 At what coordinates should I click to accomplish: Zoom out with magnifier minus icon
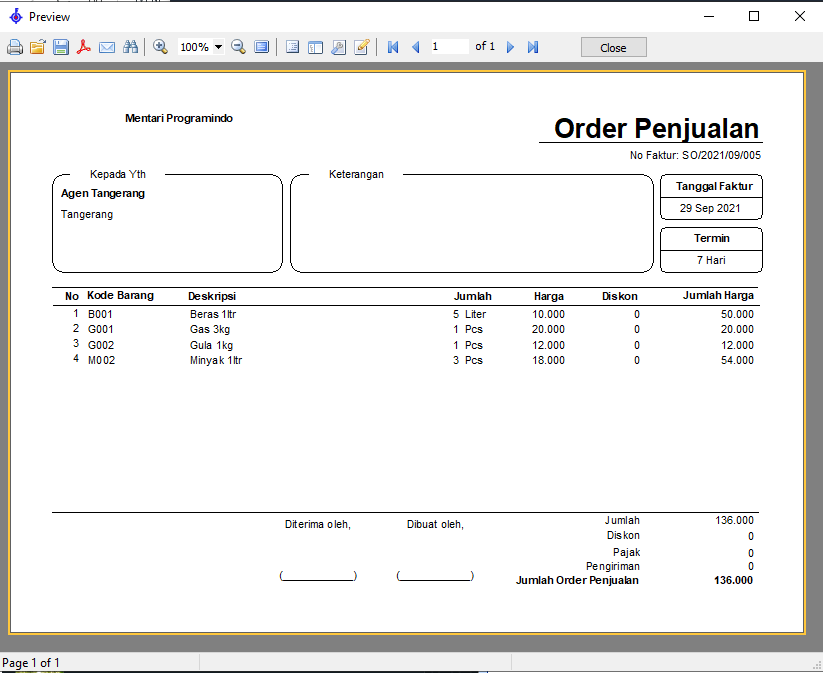[238, 47]
